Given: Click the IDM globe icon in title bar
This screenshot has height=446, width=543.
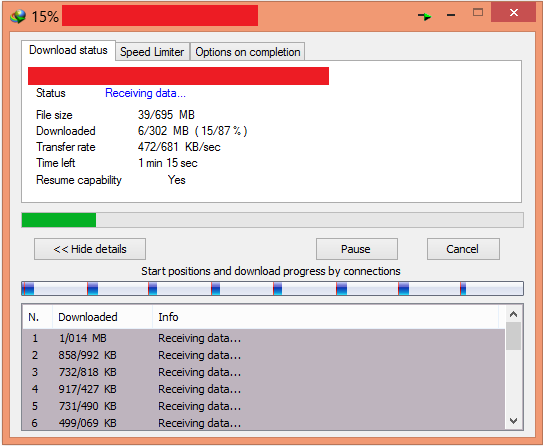Looking at the screenshot, I should pyautogui.click(x=18, y=16).
